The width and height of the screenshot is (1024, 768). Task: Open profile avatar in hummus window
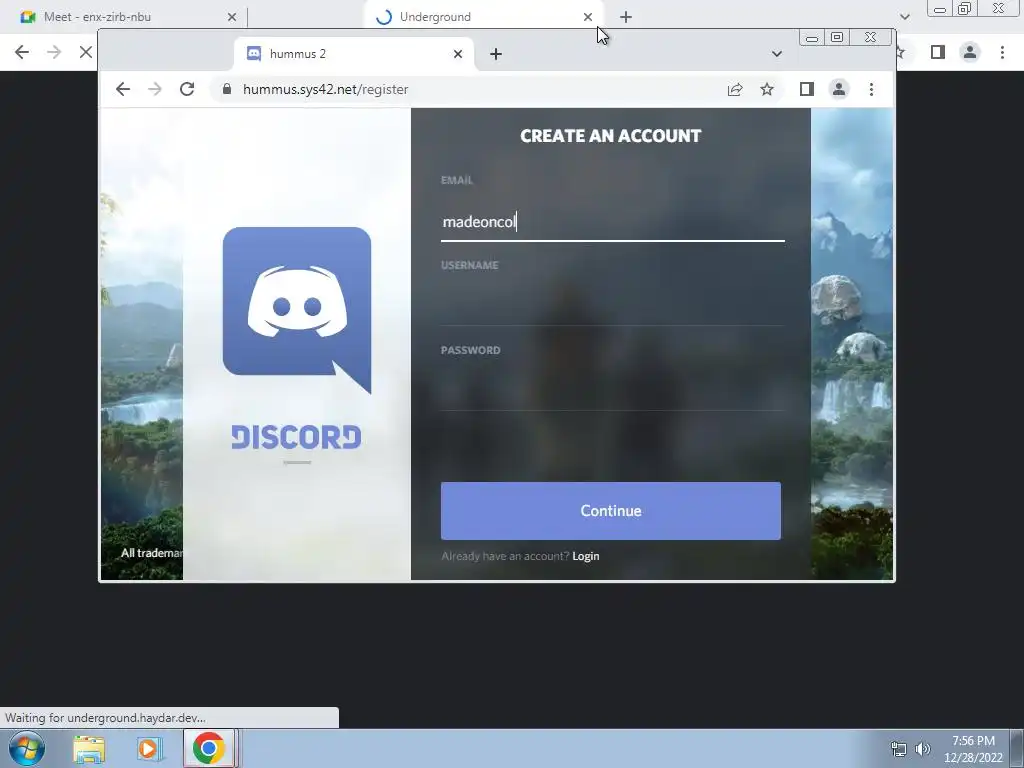839,89
